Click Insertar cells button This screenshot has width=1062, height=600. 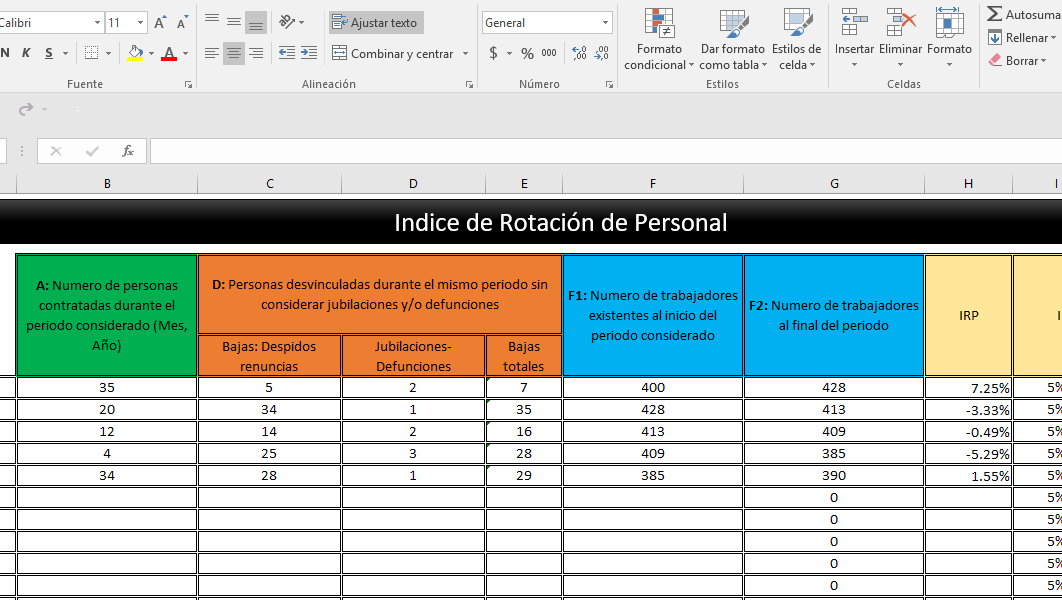coord(854,39)
